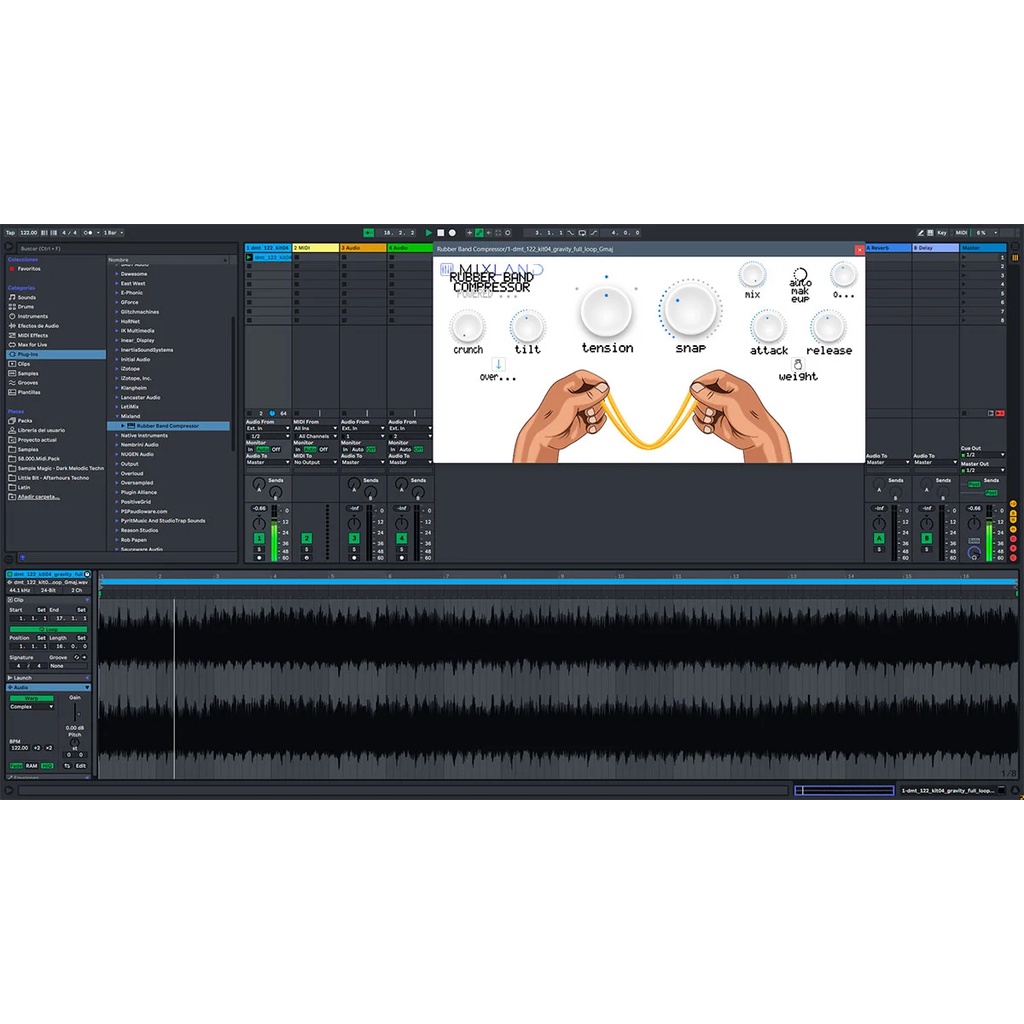Select the 3 Audio track header
The image size is (1024, 1024).
[364, 248]
